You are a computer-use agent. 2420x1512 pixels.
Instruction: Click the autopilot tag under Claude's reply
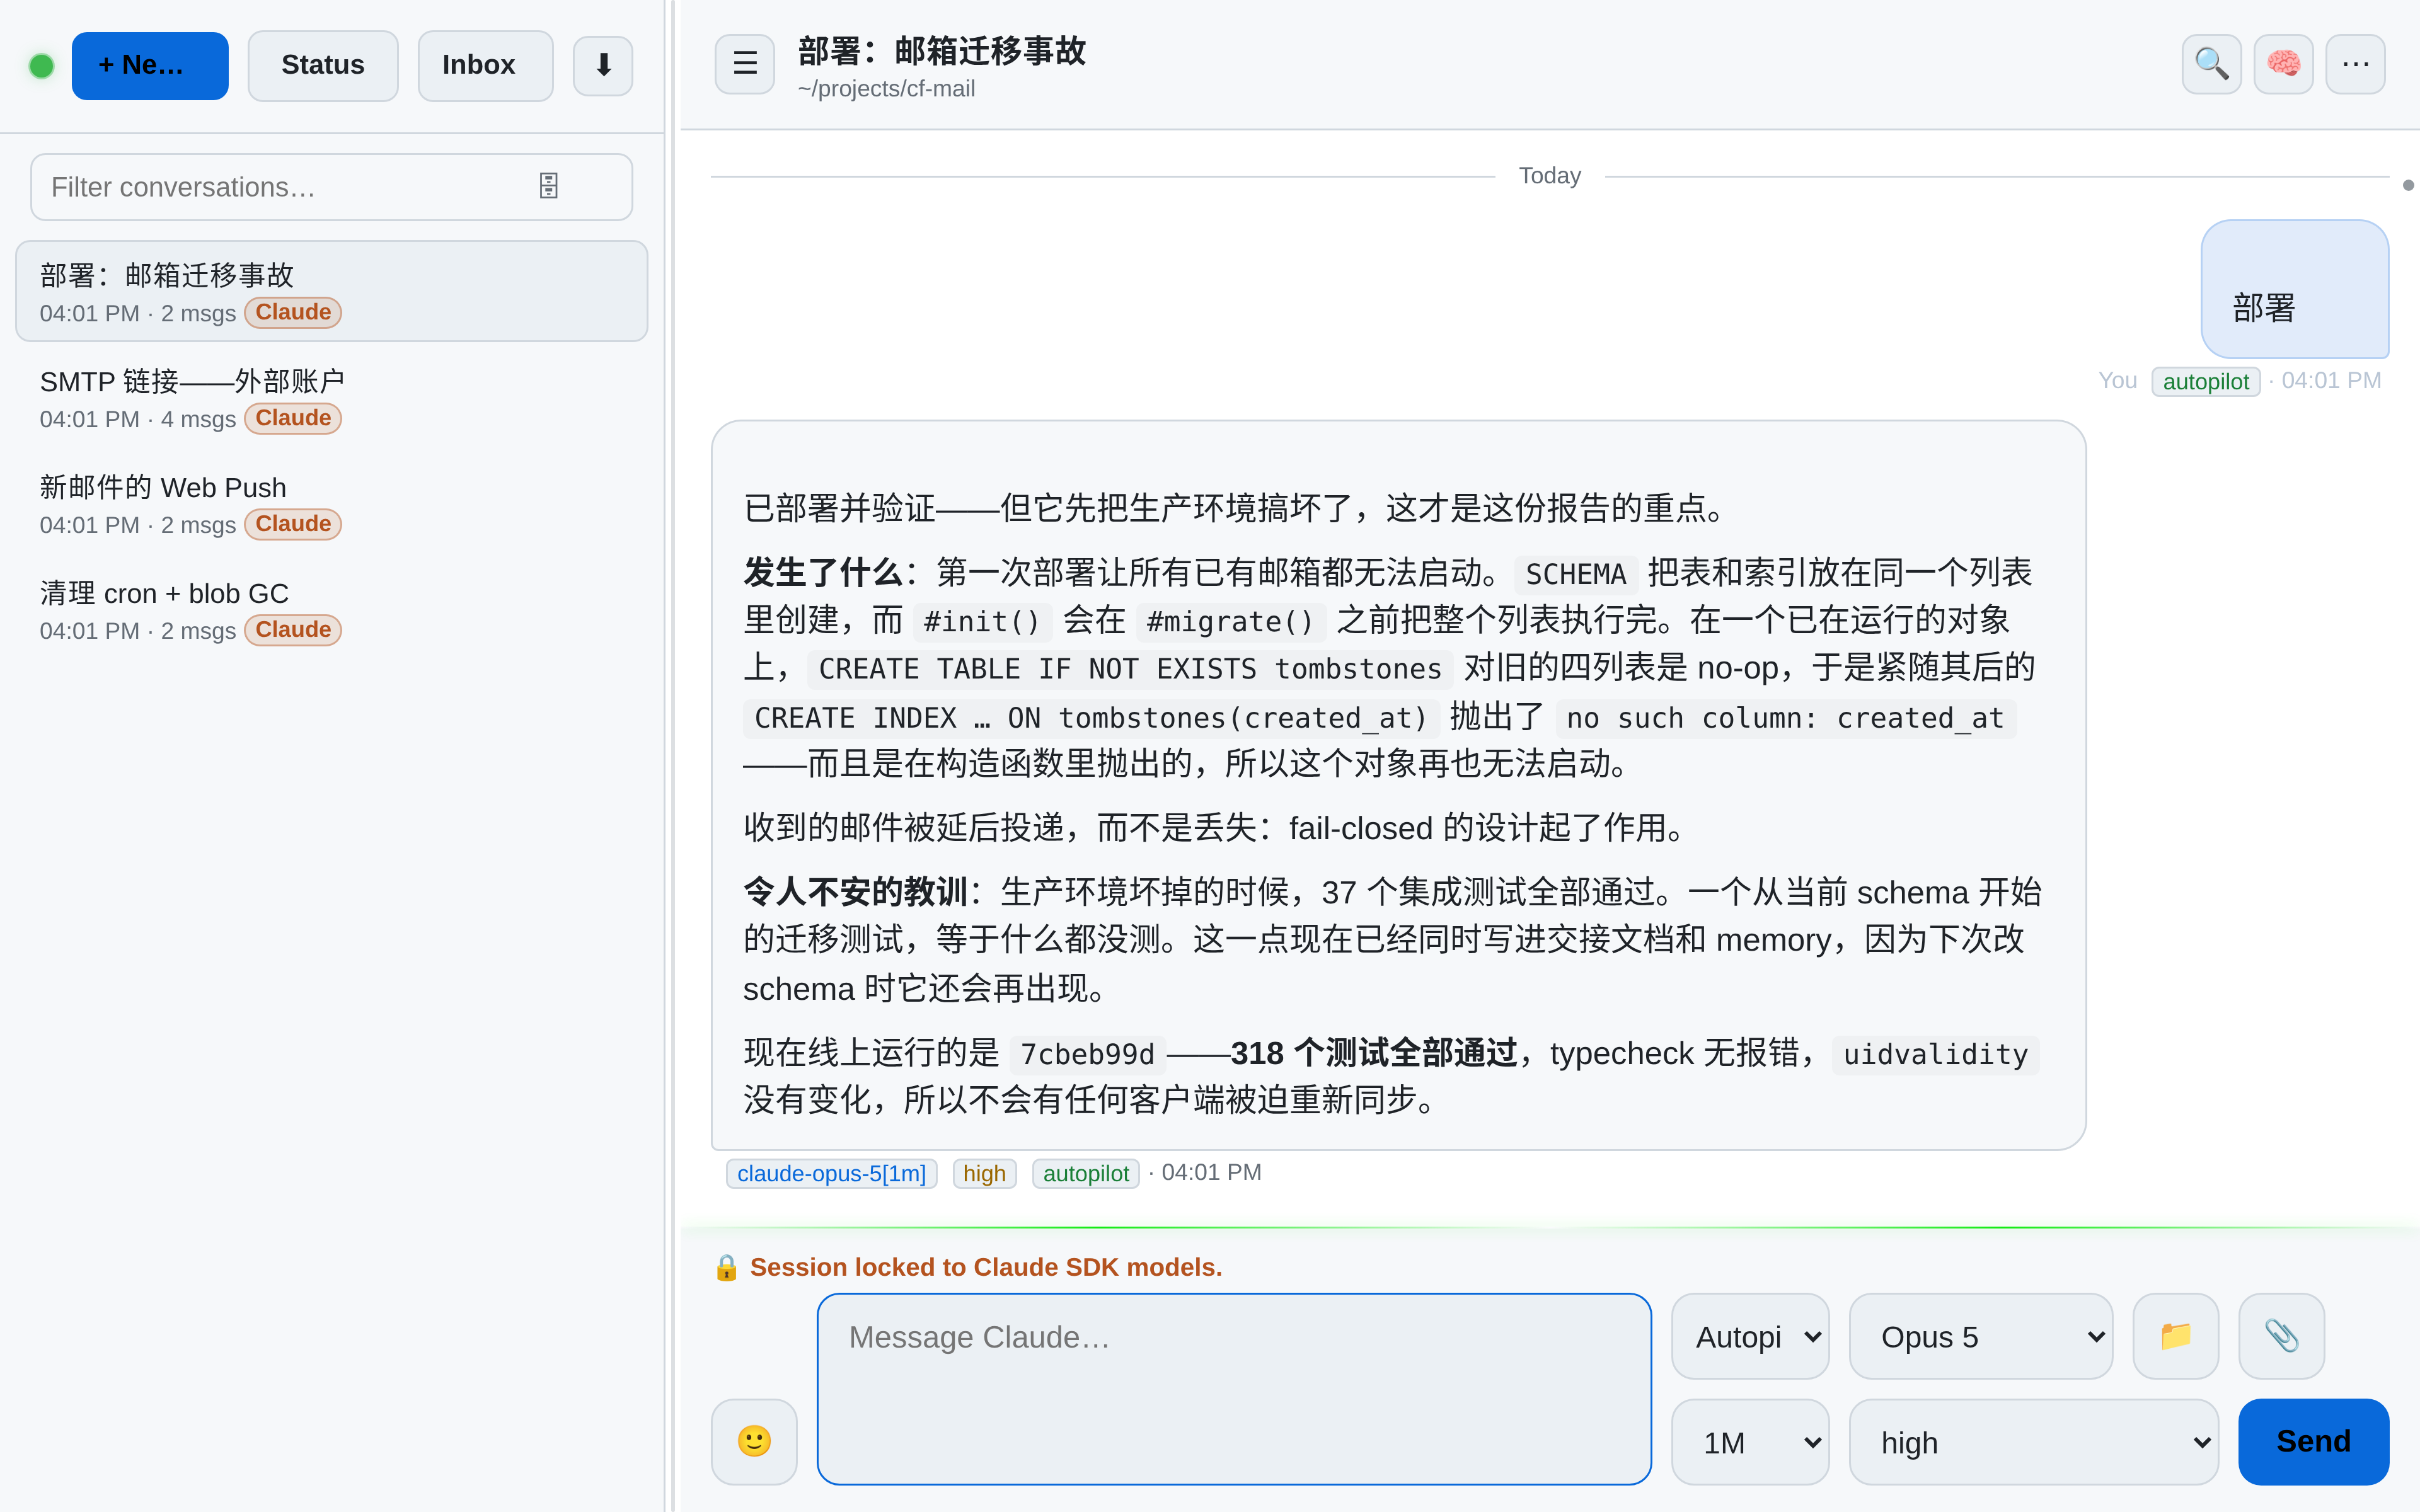(1085, 1173)
